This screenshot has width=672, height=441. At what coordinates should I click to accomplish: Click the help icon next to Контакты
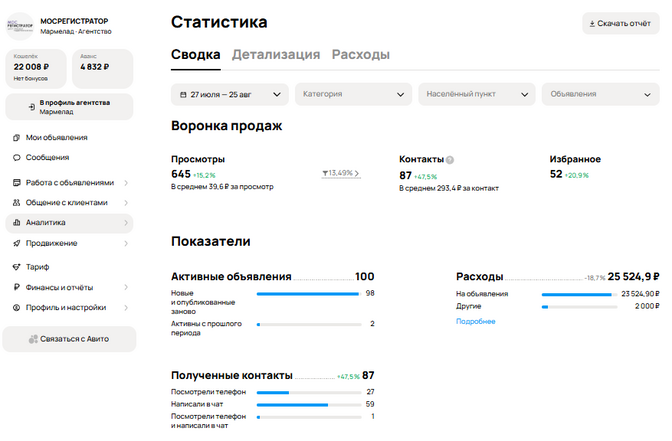450,160
